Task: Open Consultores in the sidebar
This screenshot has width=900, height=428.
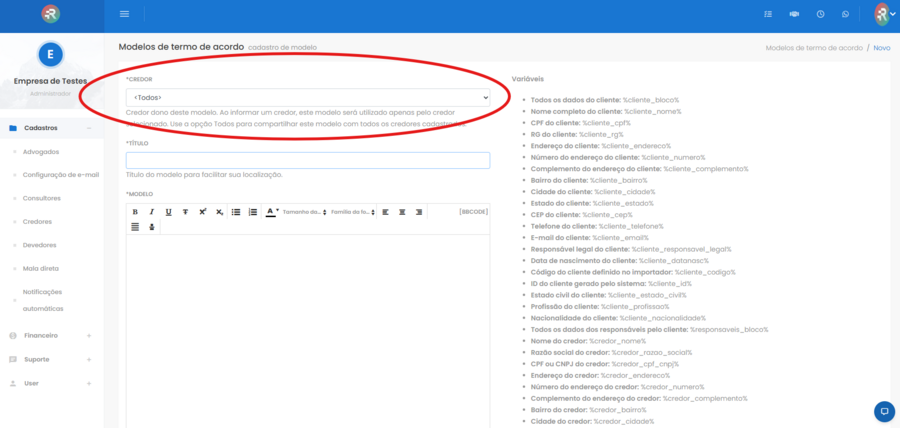Action: pyautogui.click(x=41, y=198)
